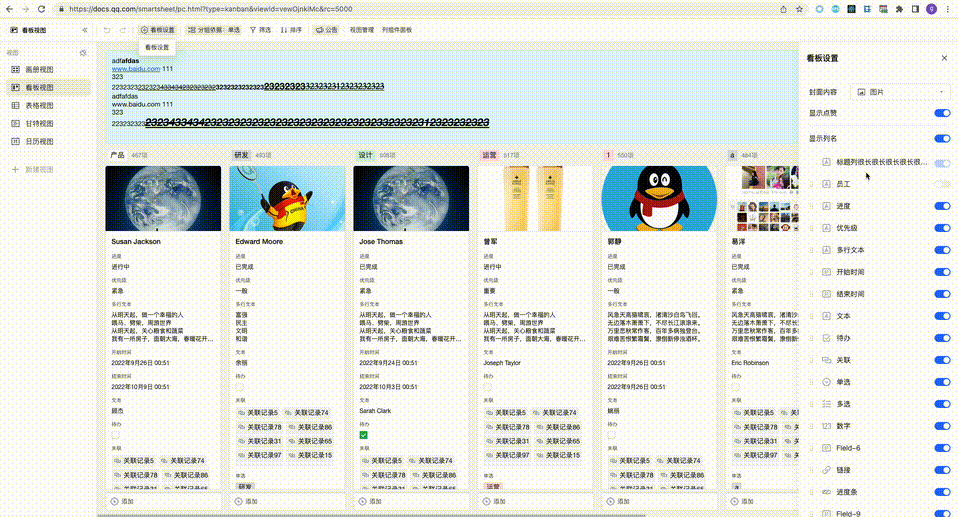
Task: Toggle the 优先级 field visibility switch
Action: pos(942,228)
